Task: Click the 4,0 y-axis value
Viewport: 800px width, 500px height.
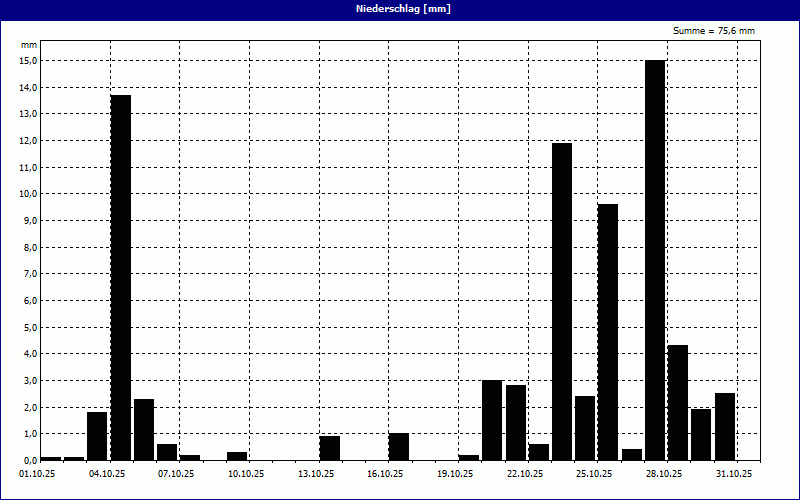Action: tap(29, 354)
